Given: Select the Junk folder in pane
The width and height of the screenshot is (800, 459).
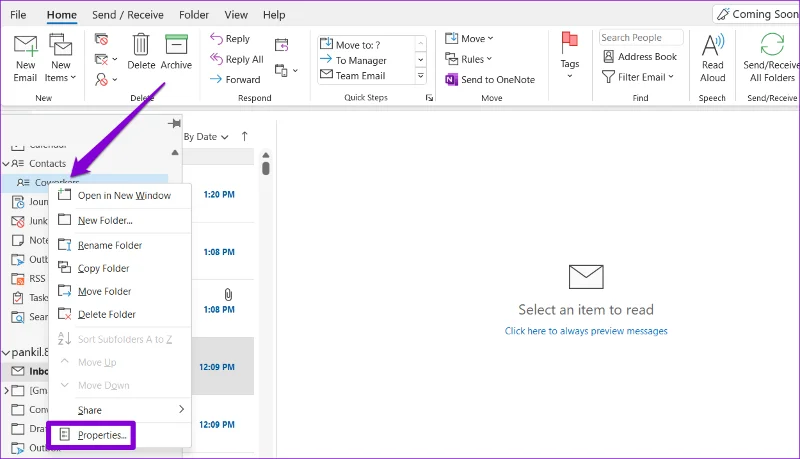Looking at the screenshot, I should tap(29, 221).
